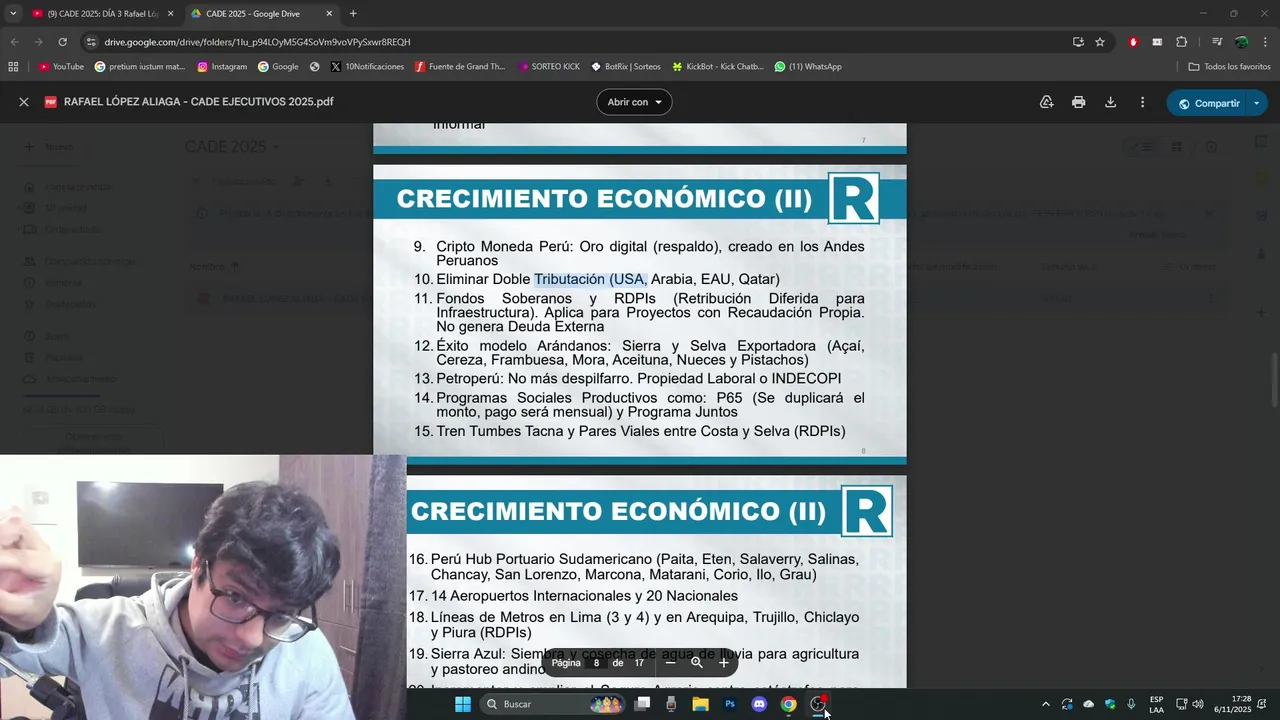Zoom out with the minus button

click(x=670, y=662)
